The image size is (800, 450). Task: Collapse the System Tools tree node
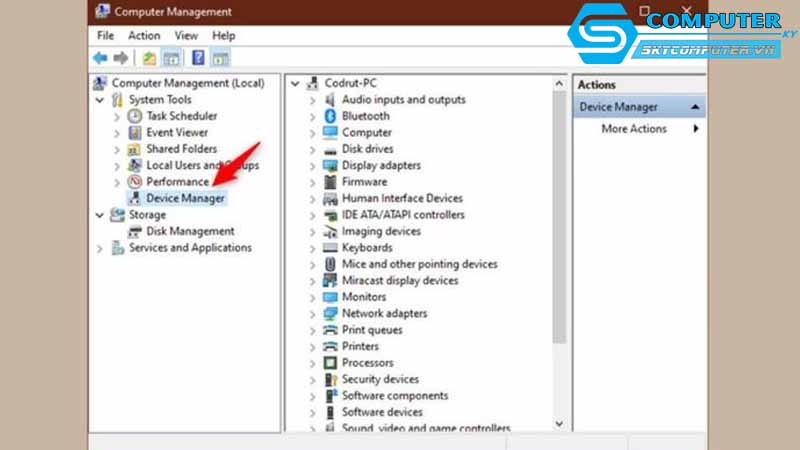(x=99, y=100)
